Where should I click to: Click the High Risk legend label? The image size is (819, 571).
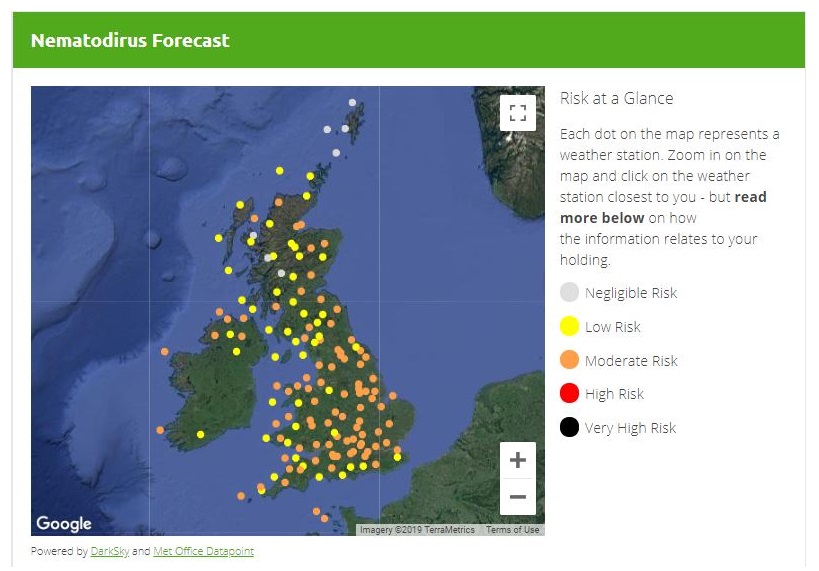pyautogui.click(x=614, y=394)
